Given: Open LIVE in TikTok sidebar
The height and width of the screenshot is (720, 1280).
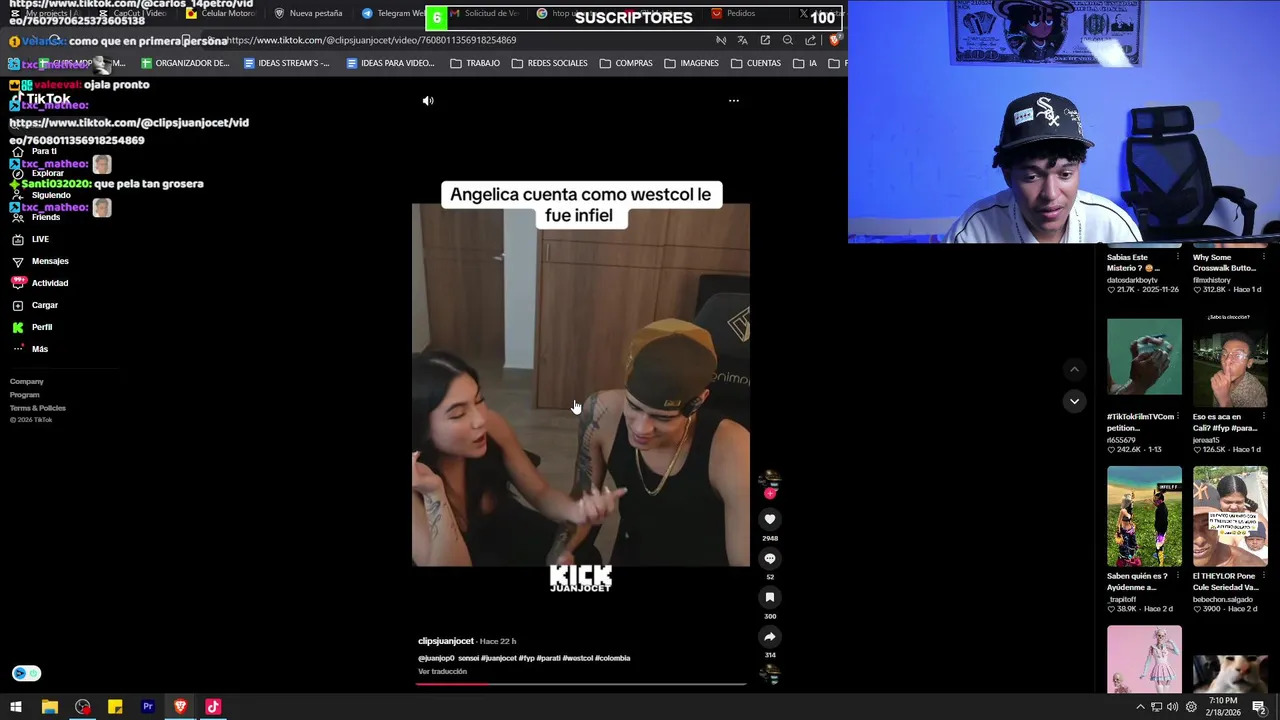Looking at the screenshot, I should tap(31, 239).
